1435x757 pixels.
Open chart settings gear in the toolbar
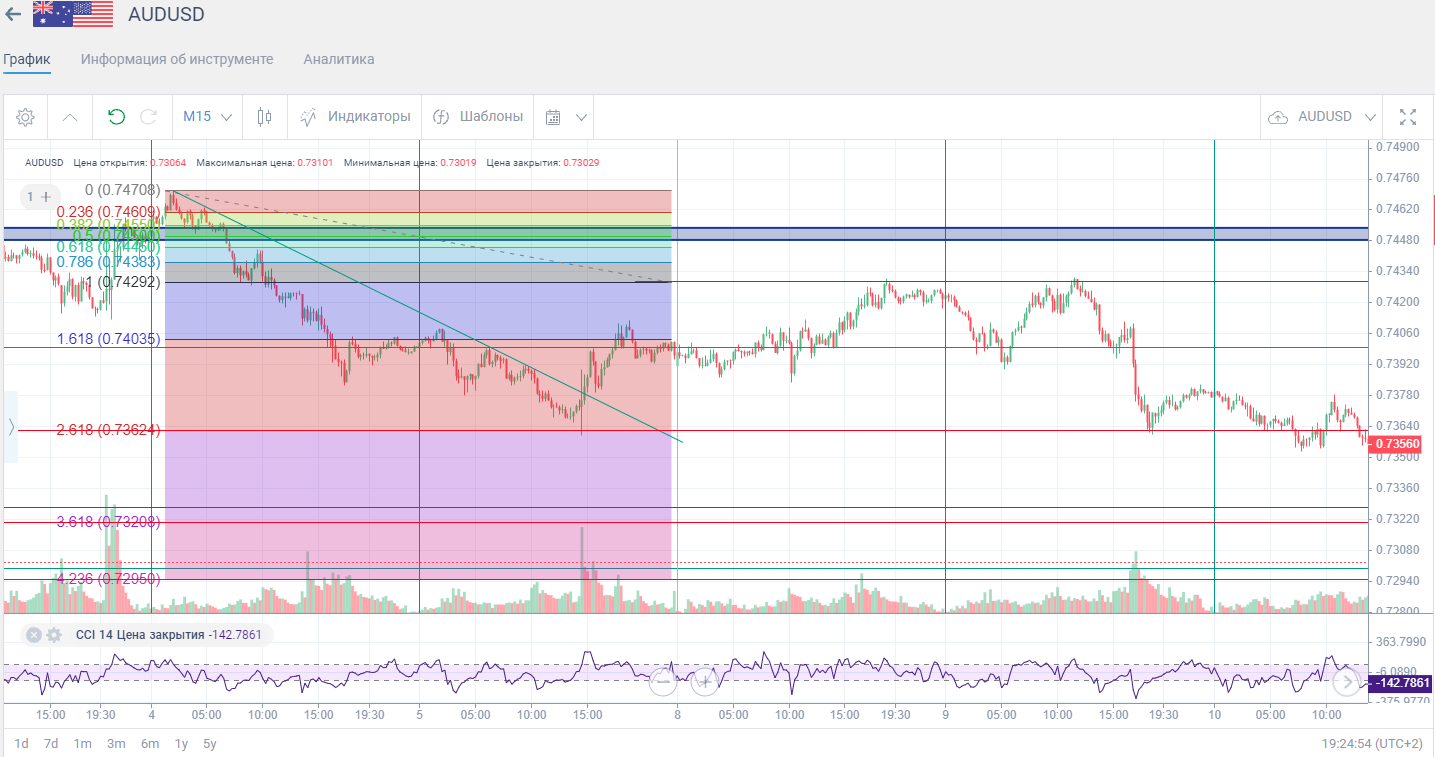click(x=26, y=117)
